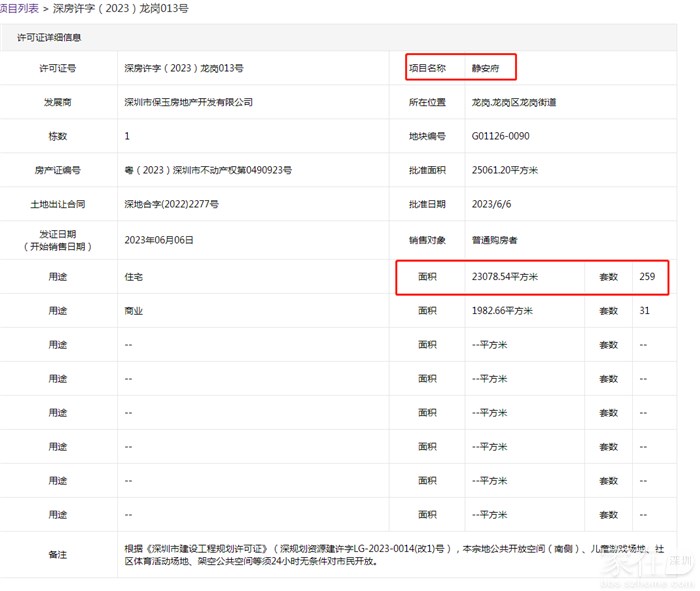Select the 许可证详细信息 tab header
Screen dimensions: 700x591
[x=49, y=38]
